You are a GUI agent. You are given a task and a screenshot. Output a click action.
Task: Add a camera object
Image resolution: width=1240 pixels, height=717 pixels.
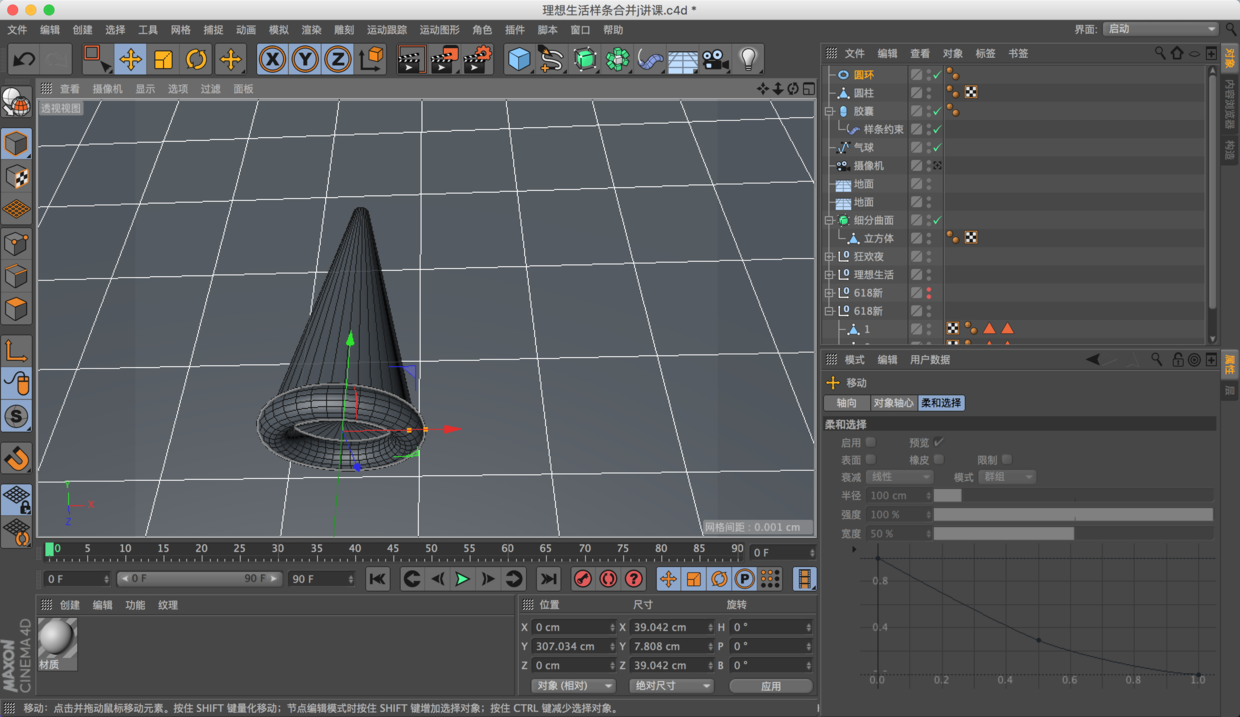tap(715, 60)
